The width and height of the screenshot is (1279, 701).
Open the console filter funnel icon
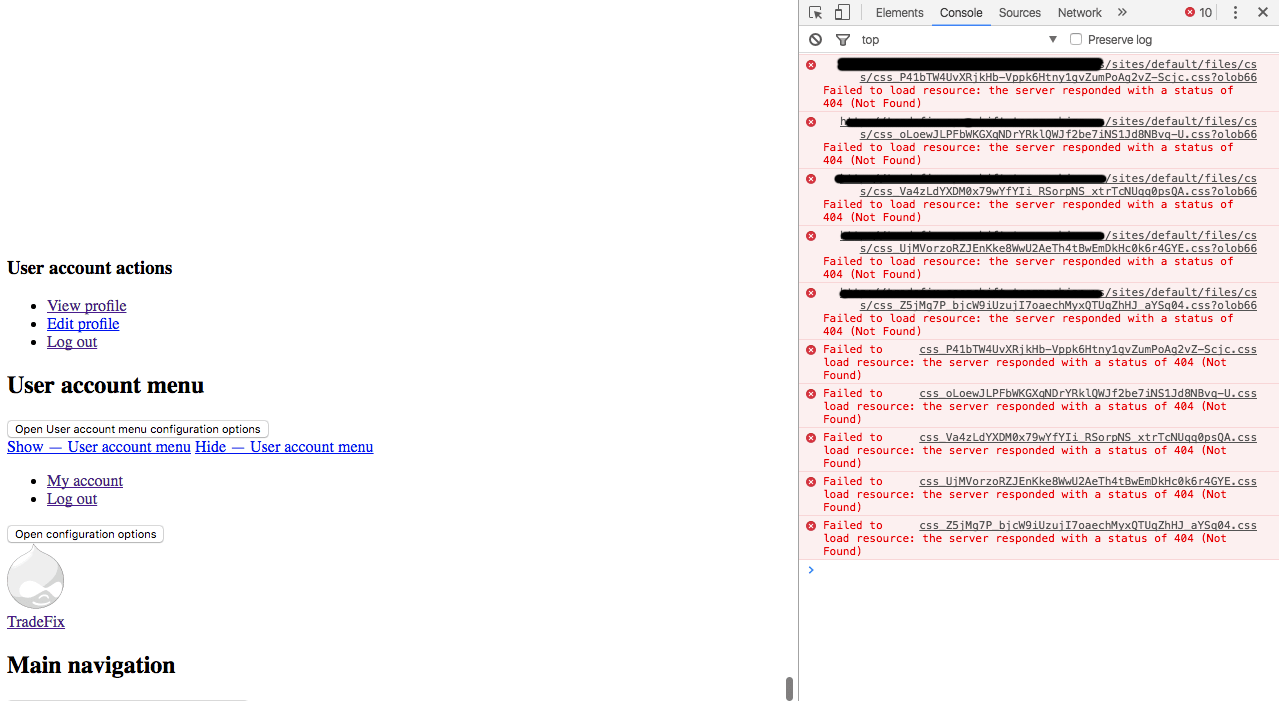click(x=843, y=40)
